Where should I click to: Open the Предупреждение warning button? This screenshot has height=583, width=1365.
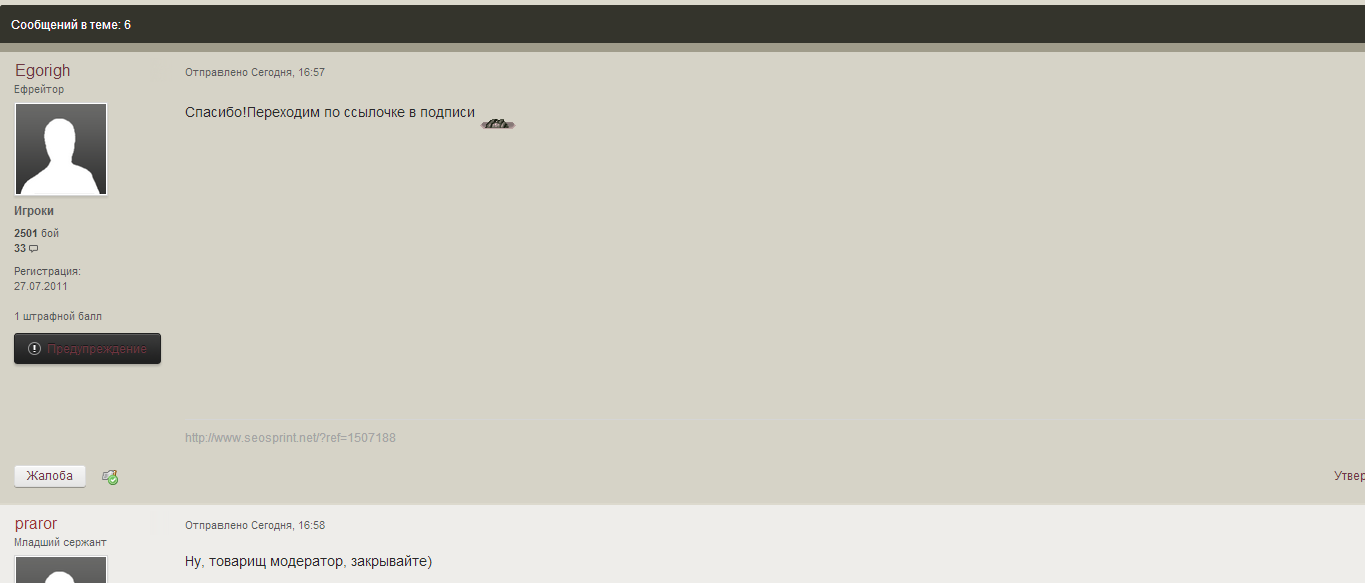(x=87, y=349)
